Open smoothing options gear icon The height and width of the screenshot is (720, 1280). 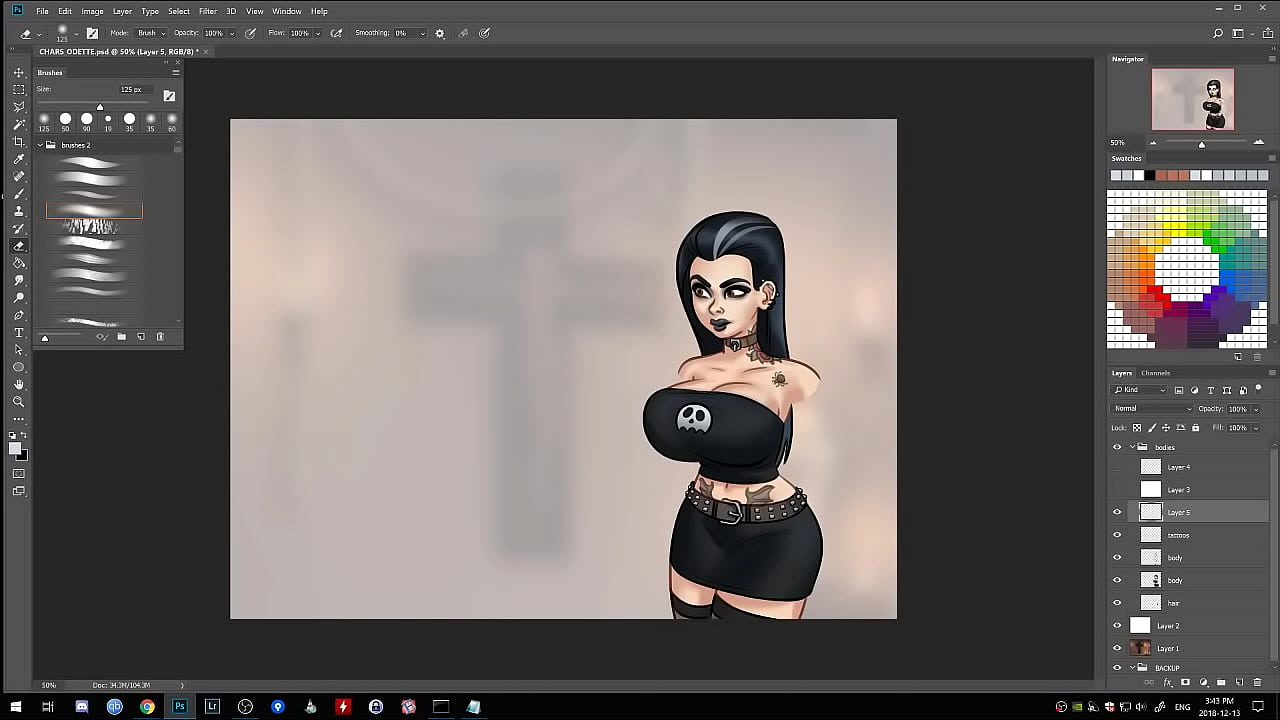click(x=439, y=33)
